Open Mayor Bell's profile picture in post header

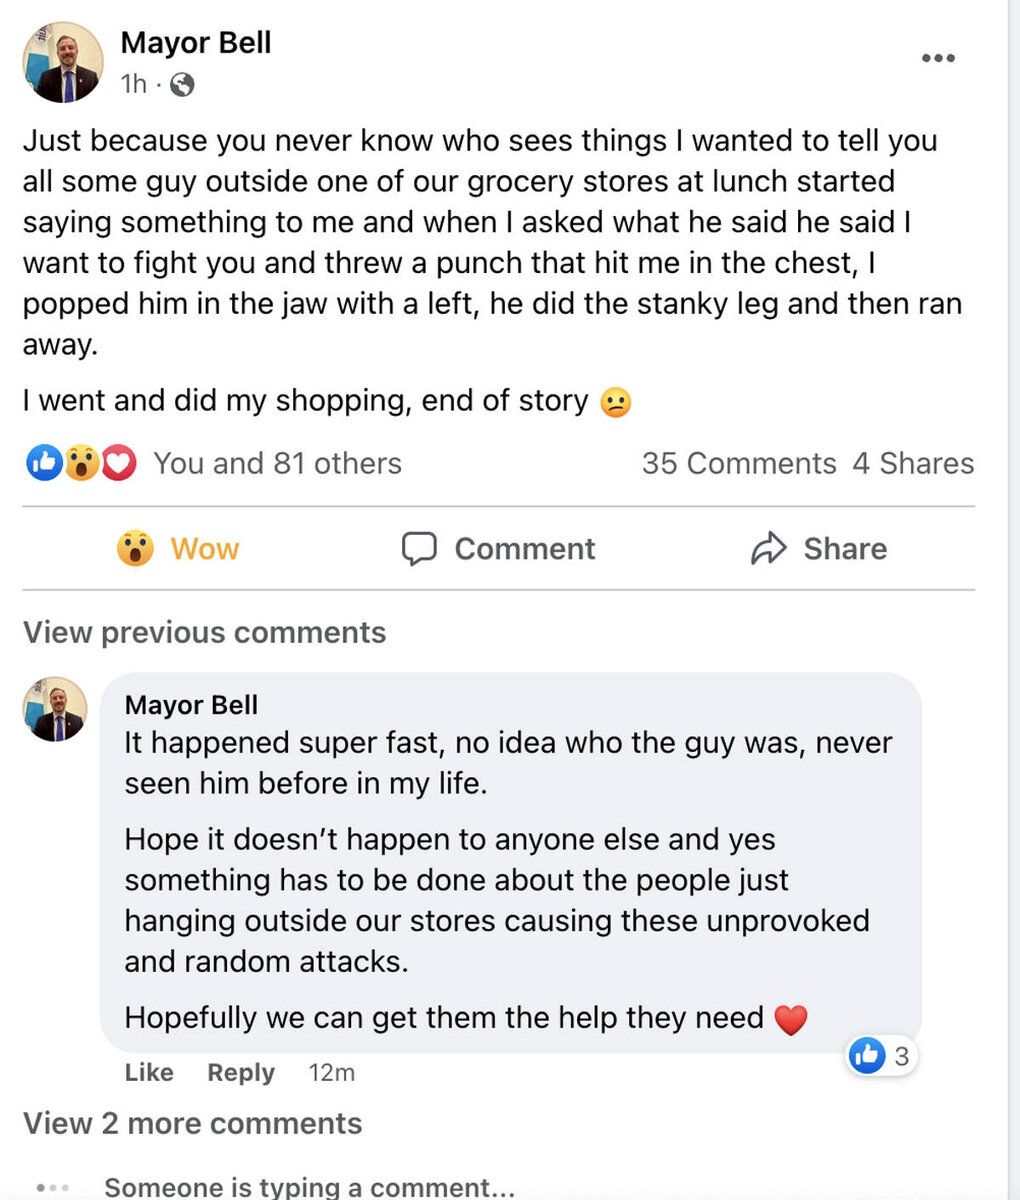[x=63, y=63]
